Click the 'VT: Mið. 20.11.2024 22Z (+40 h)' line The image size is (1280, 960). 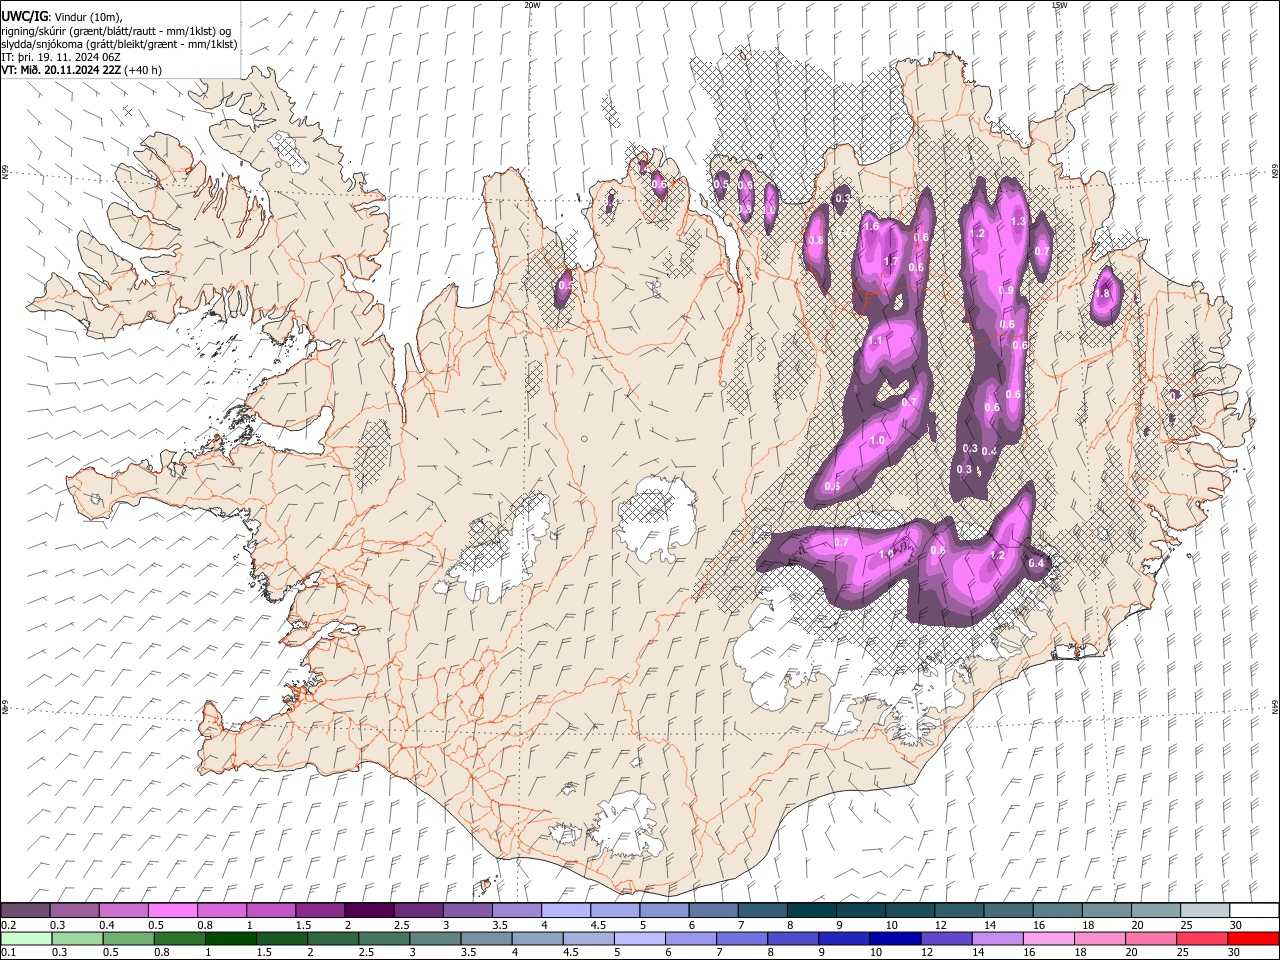point(82,70)
